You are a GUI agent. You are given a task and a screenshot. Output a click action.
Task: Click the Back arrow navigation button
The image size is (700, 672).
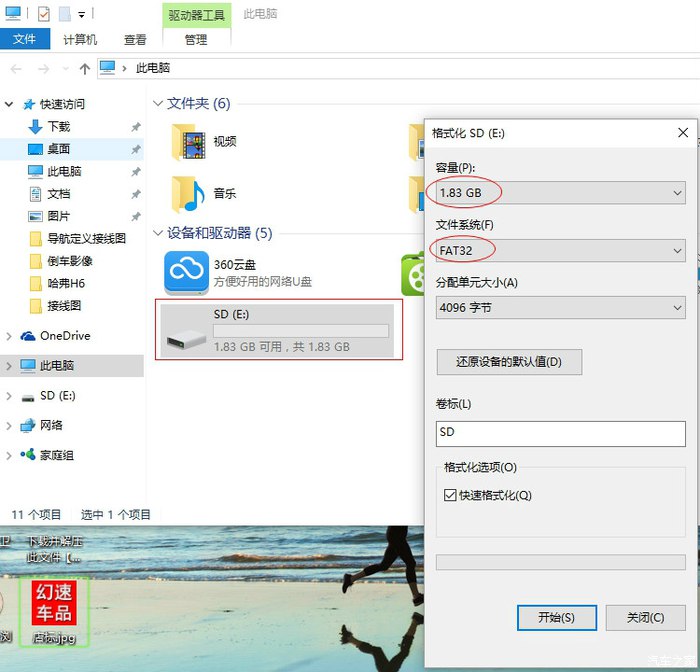(x=16, y=69)
